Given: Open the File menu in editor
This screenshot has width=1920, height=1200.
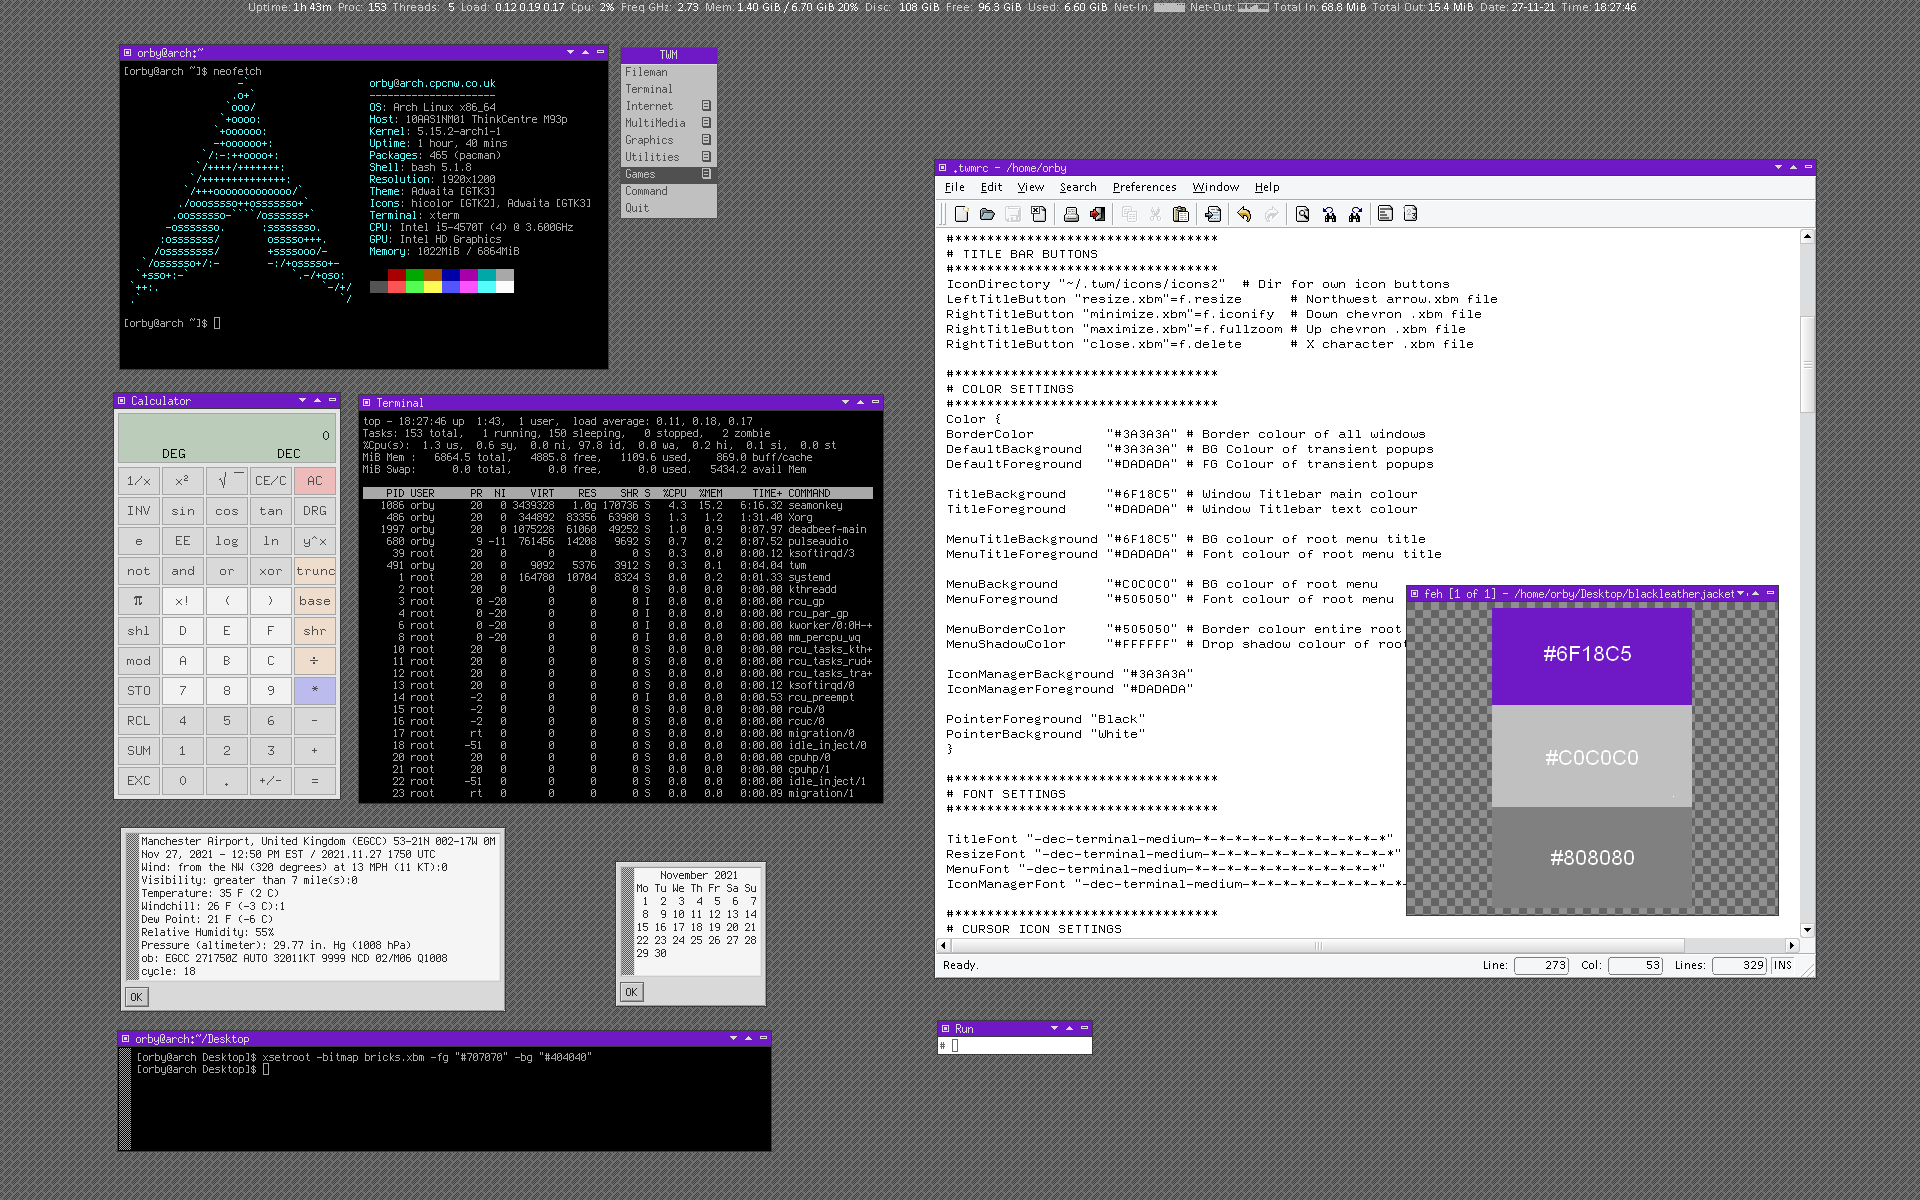Looking at the screenshot, I should tap(955, 187).
